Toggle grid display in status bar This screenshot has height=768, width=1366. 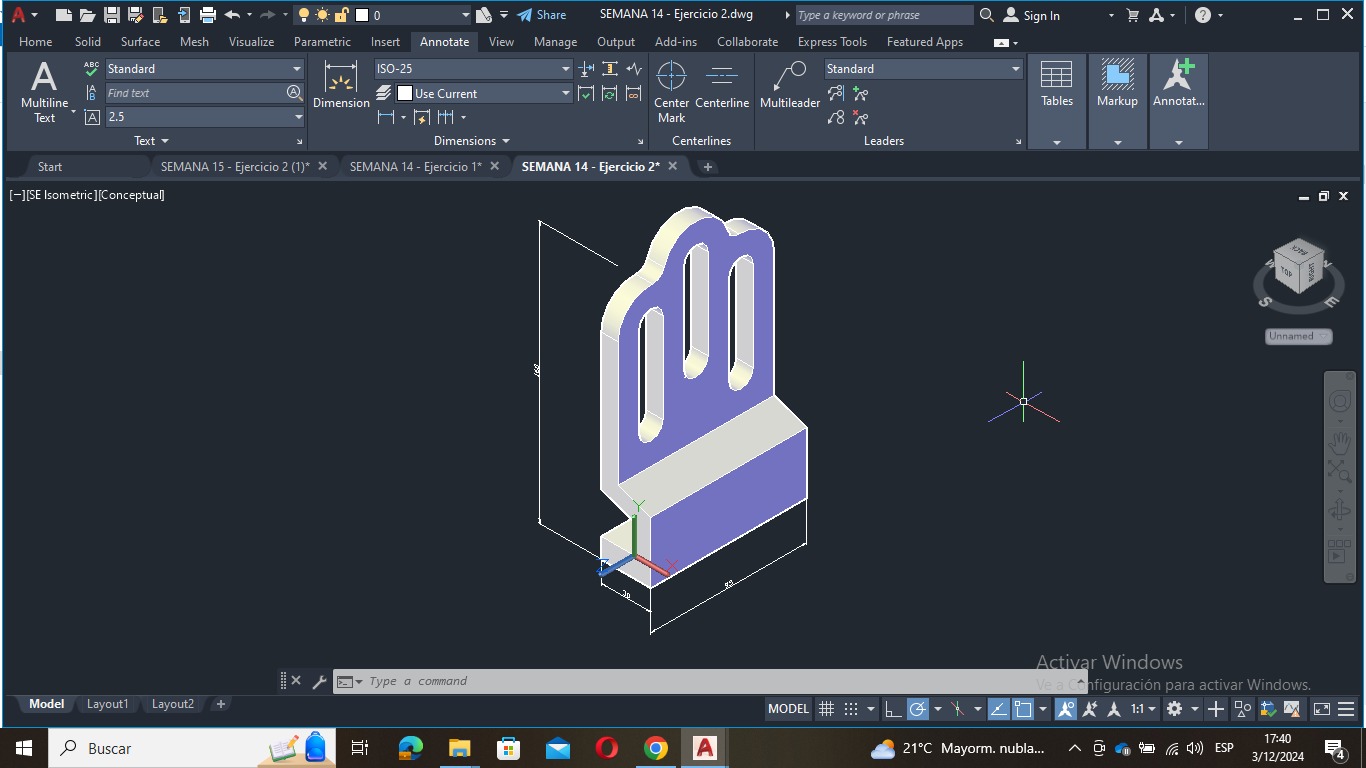click(826, 709)
